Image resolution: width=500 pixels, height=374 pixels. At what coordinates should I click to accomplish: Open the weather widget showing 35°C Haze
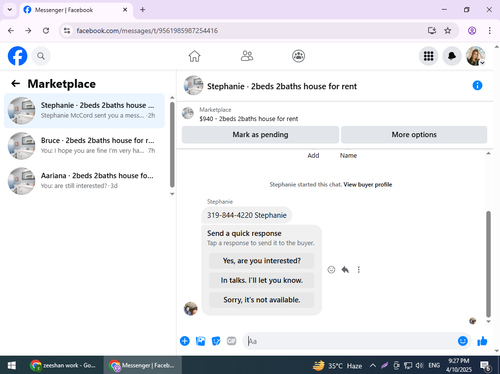pyautogui.click(x=337, y=366)
